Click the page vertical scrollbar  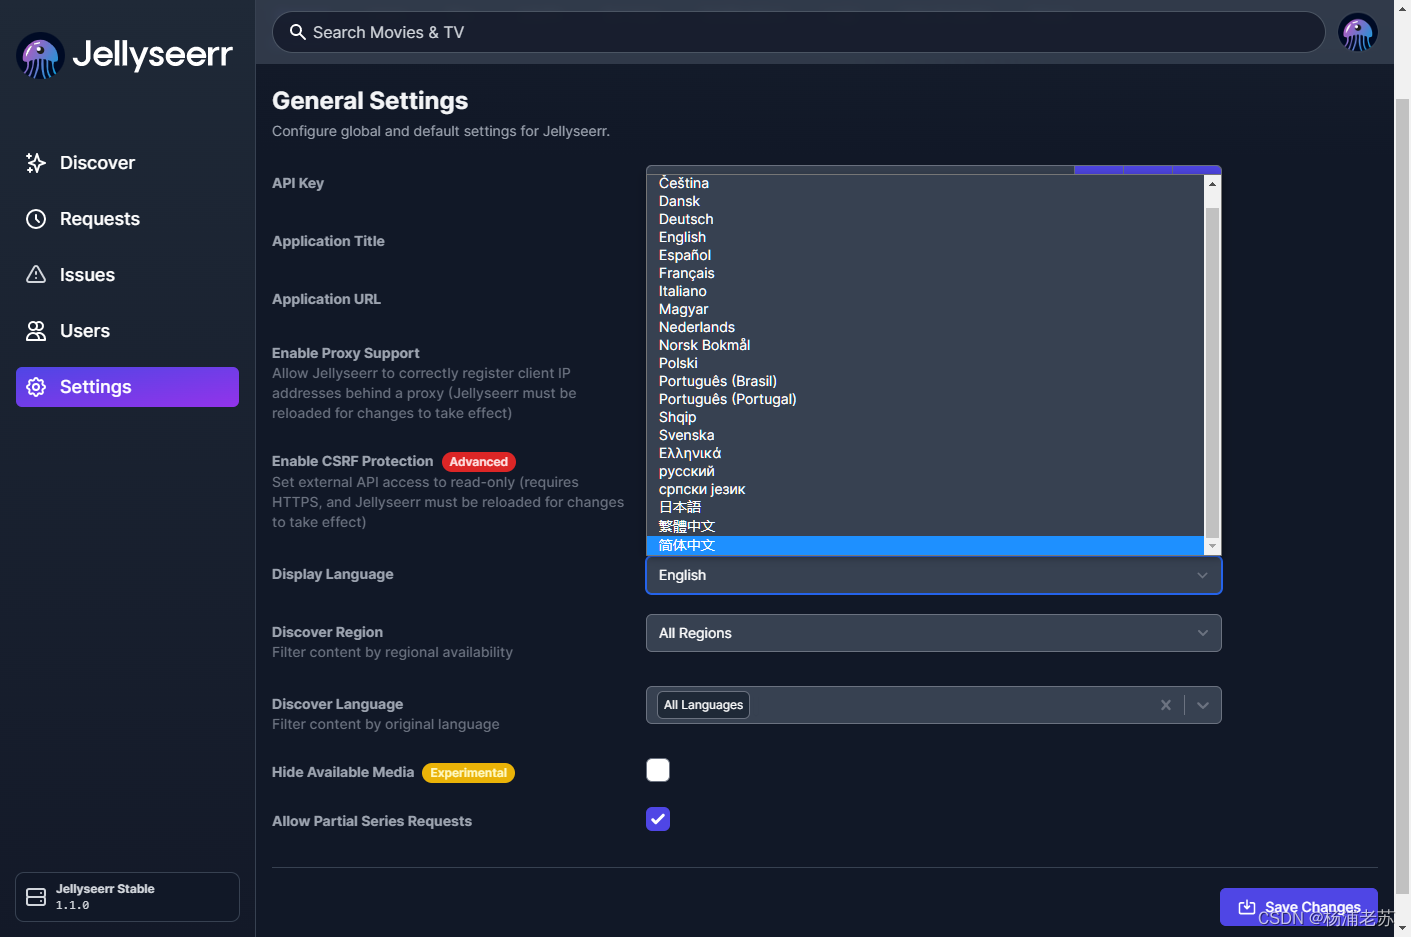pos(1402,495)
